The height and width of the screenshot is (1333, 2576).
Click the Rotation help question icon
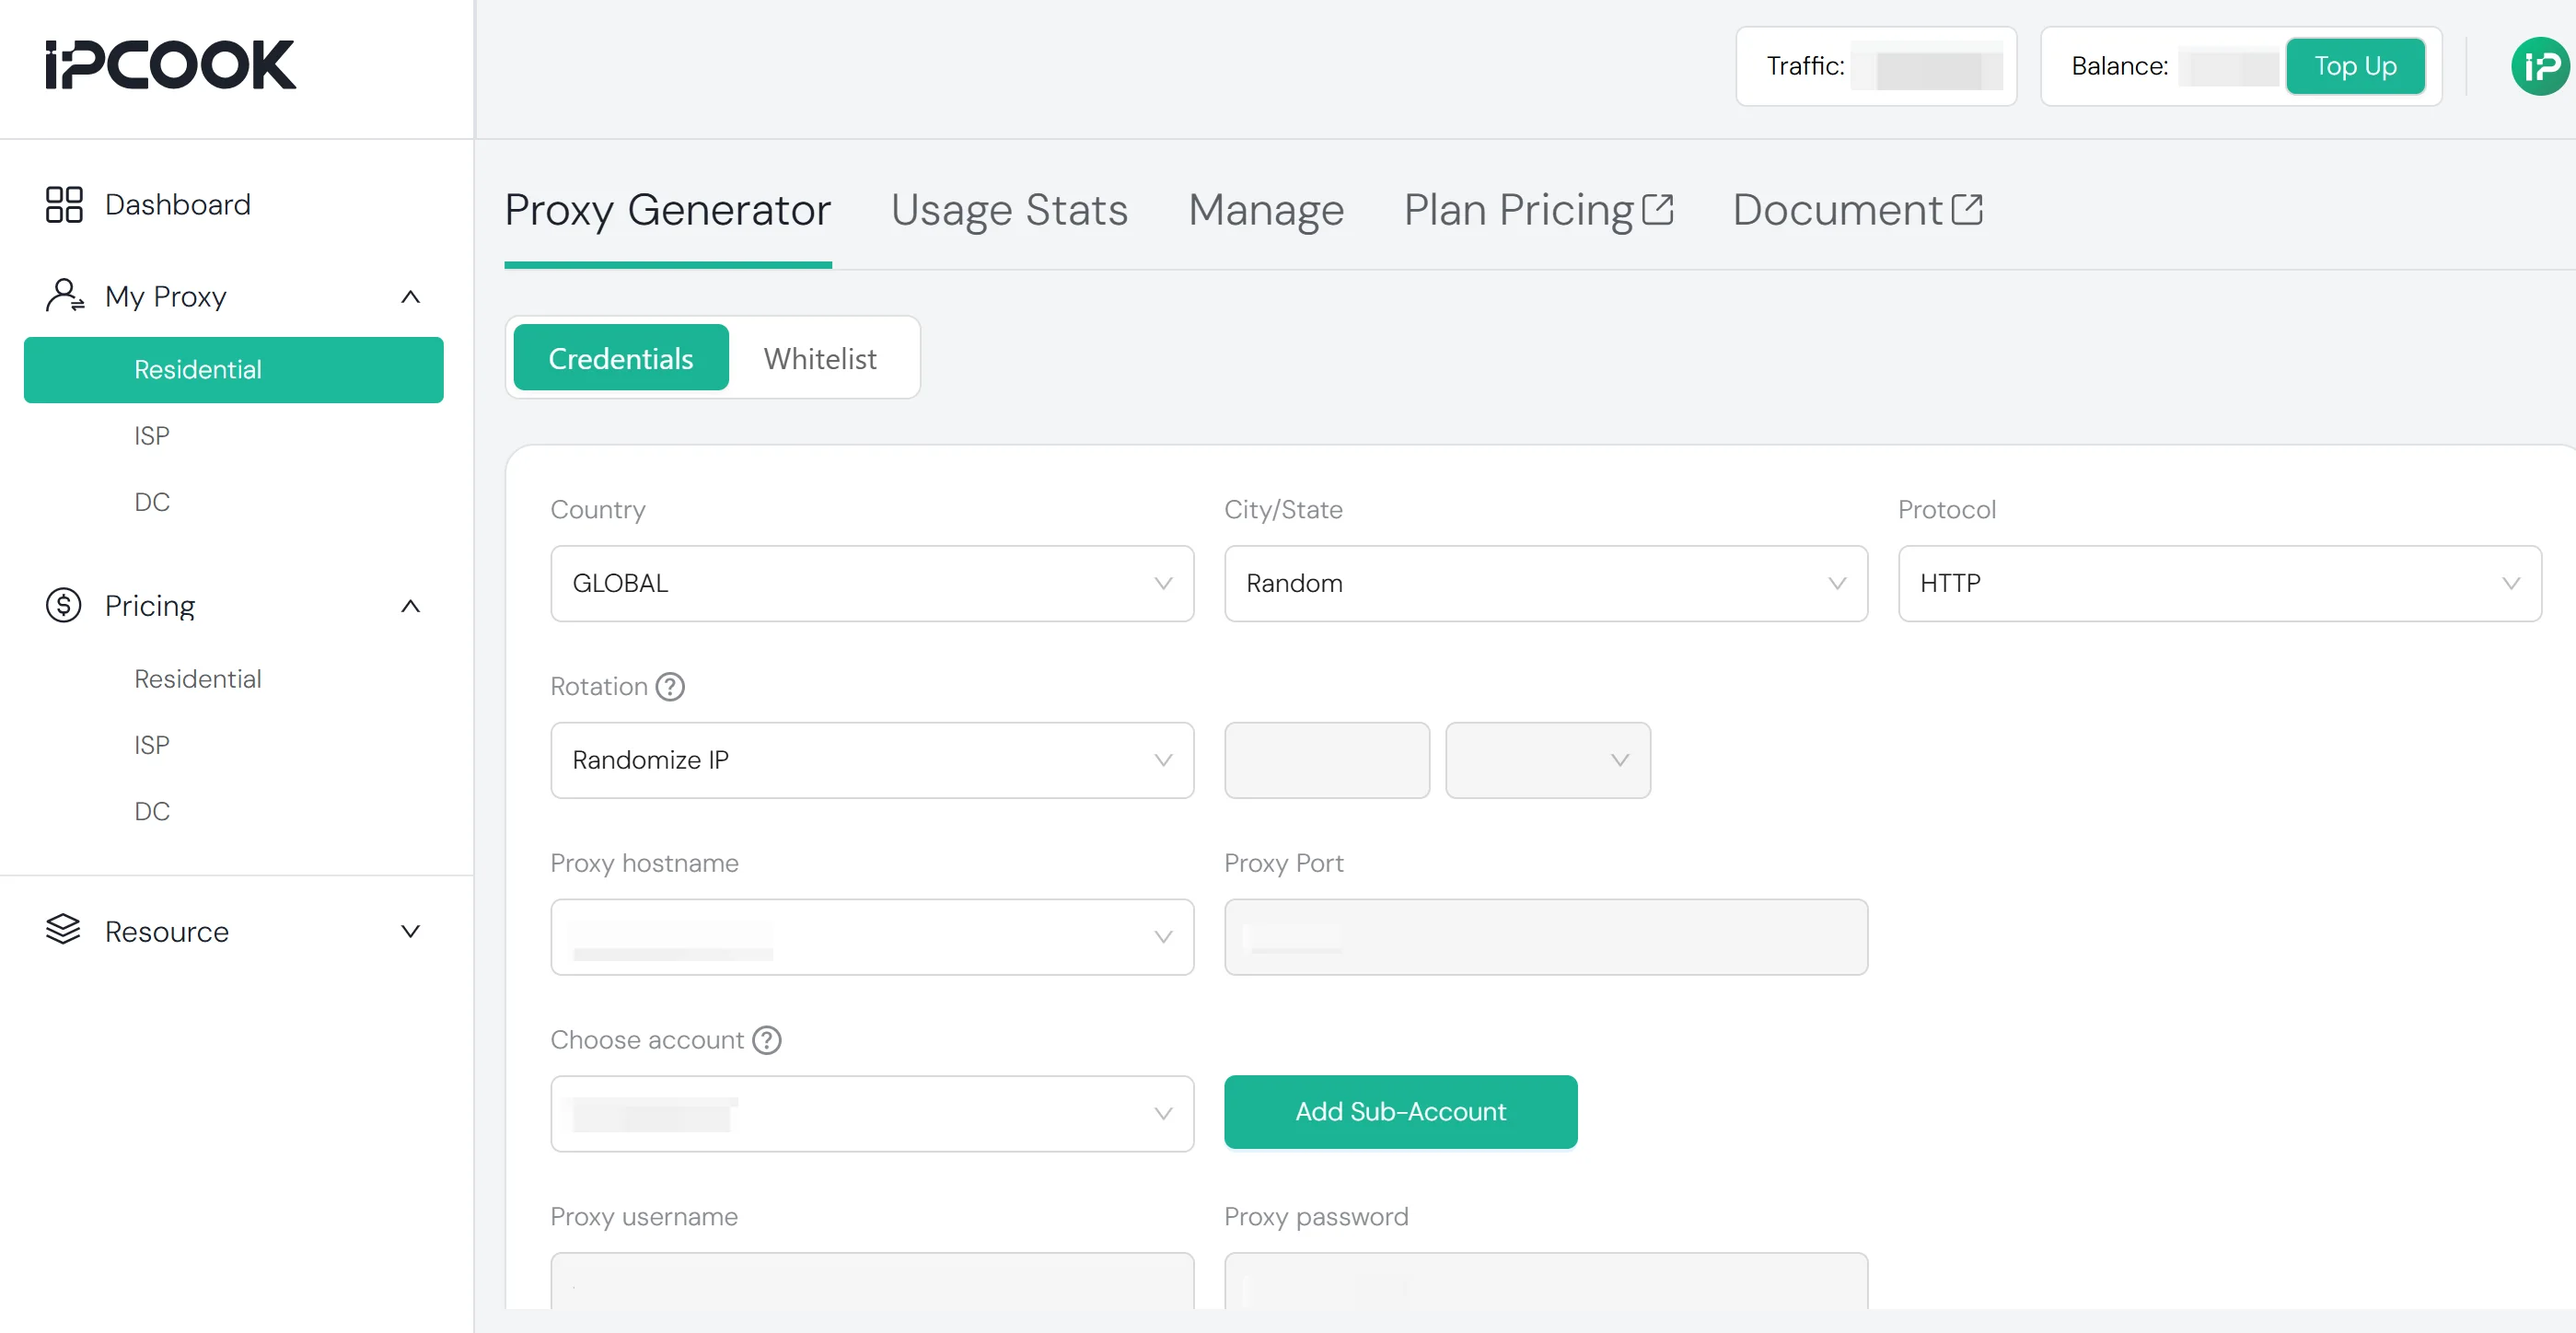[x=670, y=687]
